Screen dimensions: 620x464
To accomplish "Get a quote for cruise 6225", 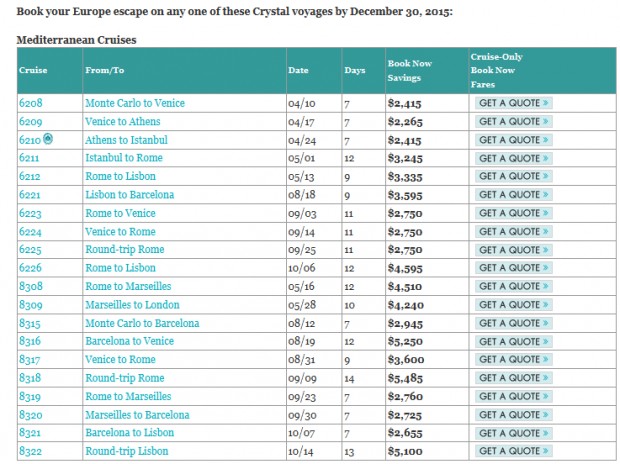I will pyautogui.click(x=513, y=250).
